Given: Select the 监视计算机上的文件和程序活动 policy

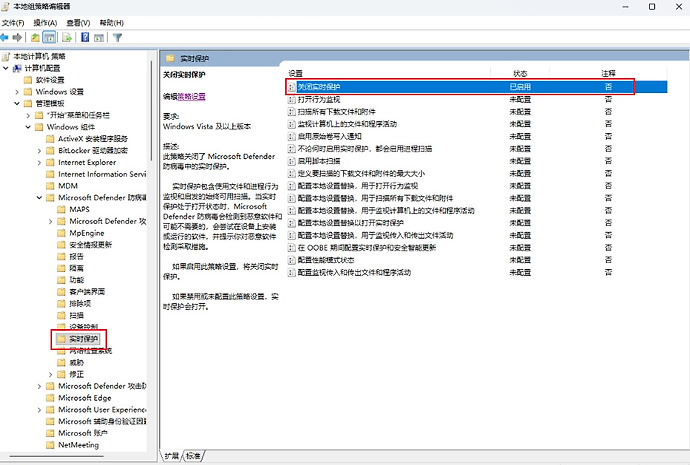Looking at the screenshot, I should [347, 124].
